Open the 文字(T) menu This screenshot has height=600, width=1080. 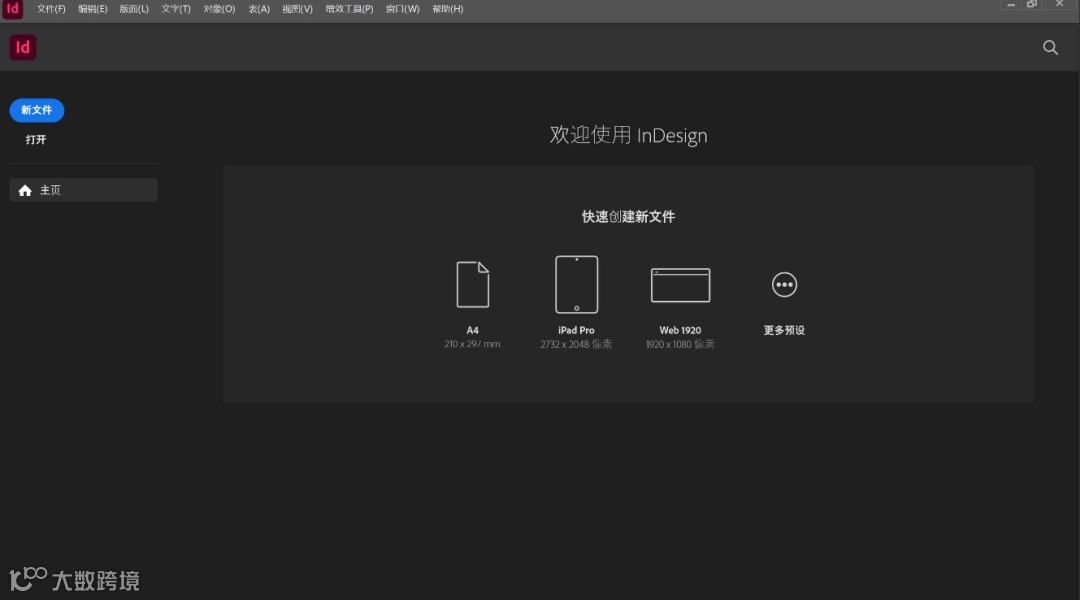click(176, 9)
